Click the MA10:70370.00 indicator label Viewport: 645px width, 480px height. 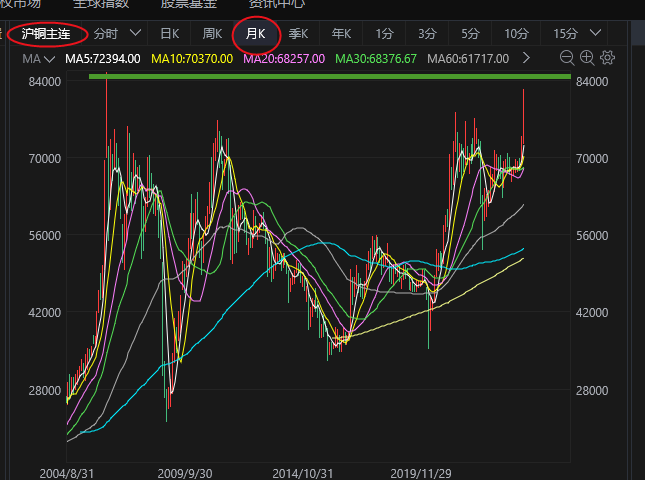point(192,59)
